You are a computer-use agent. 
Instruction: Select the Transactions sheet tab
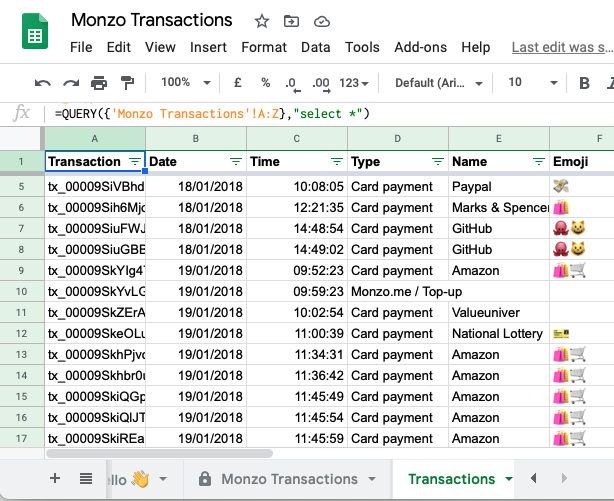[451, 479]
